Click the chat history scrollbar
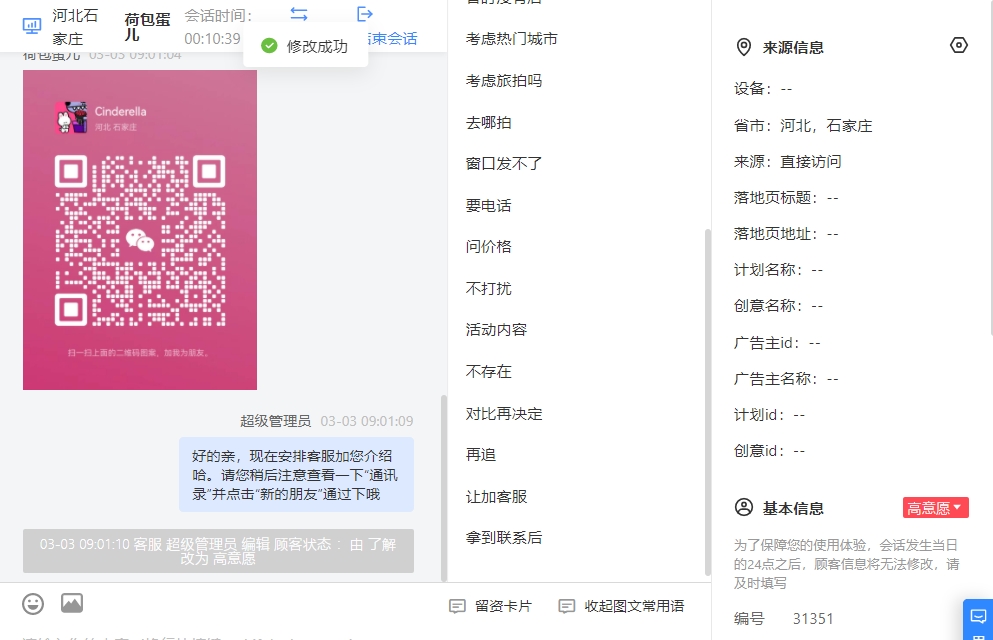993x640 pixels. [444, 487]
